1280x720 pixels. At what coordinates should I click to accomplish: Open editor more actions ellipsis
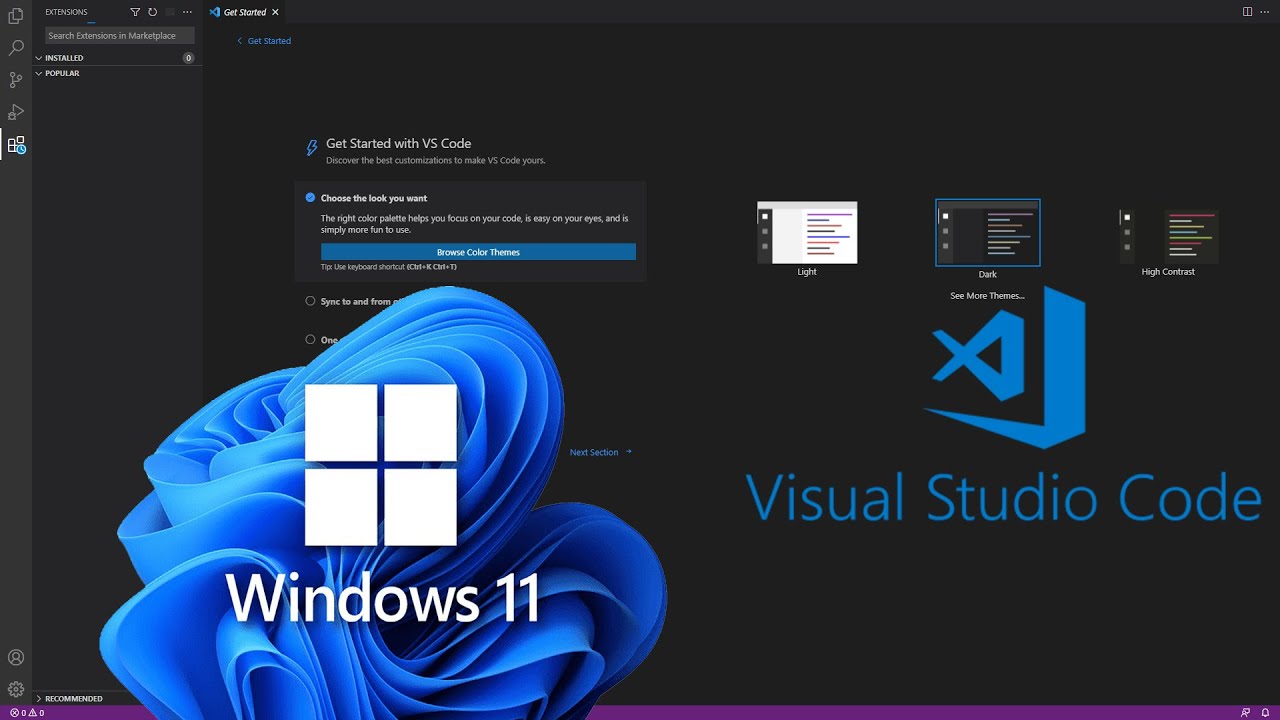[x=1264, y=12]
